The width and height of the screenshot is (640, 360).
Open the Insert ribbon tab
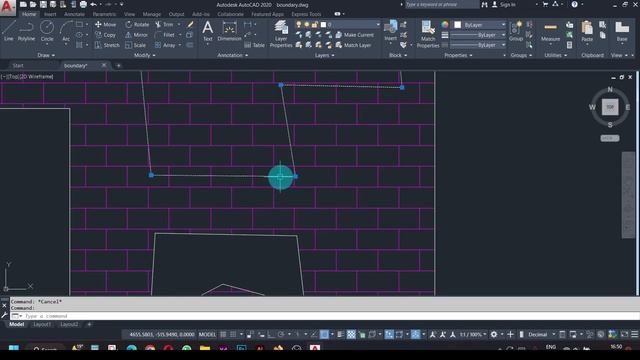click(50, 14)
